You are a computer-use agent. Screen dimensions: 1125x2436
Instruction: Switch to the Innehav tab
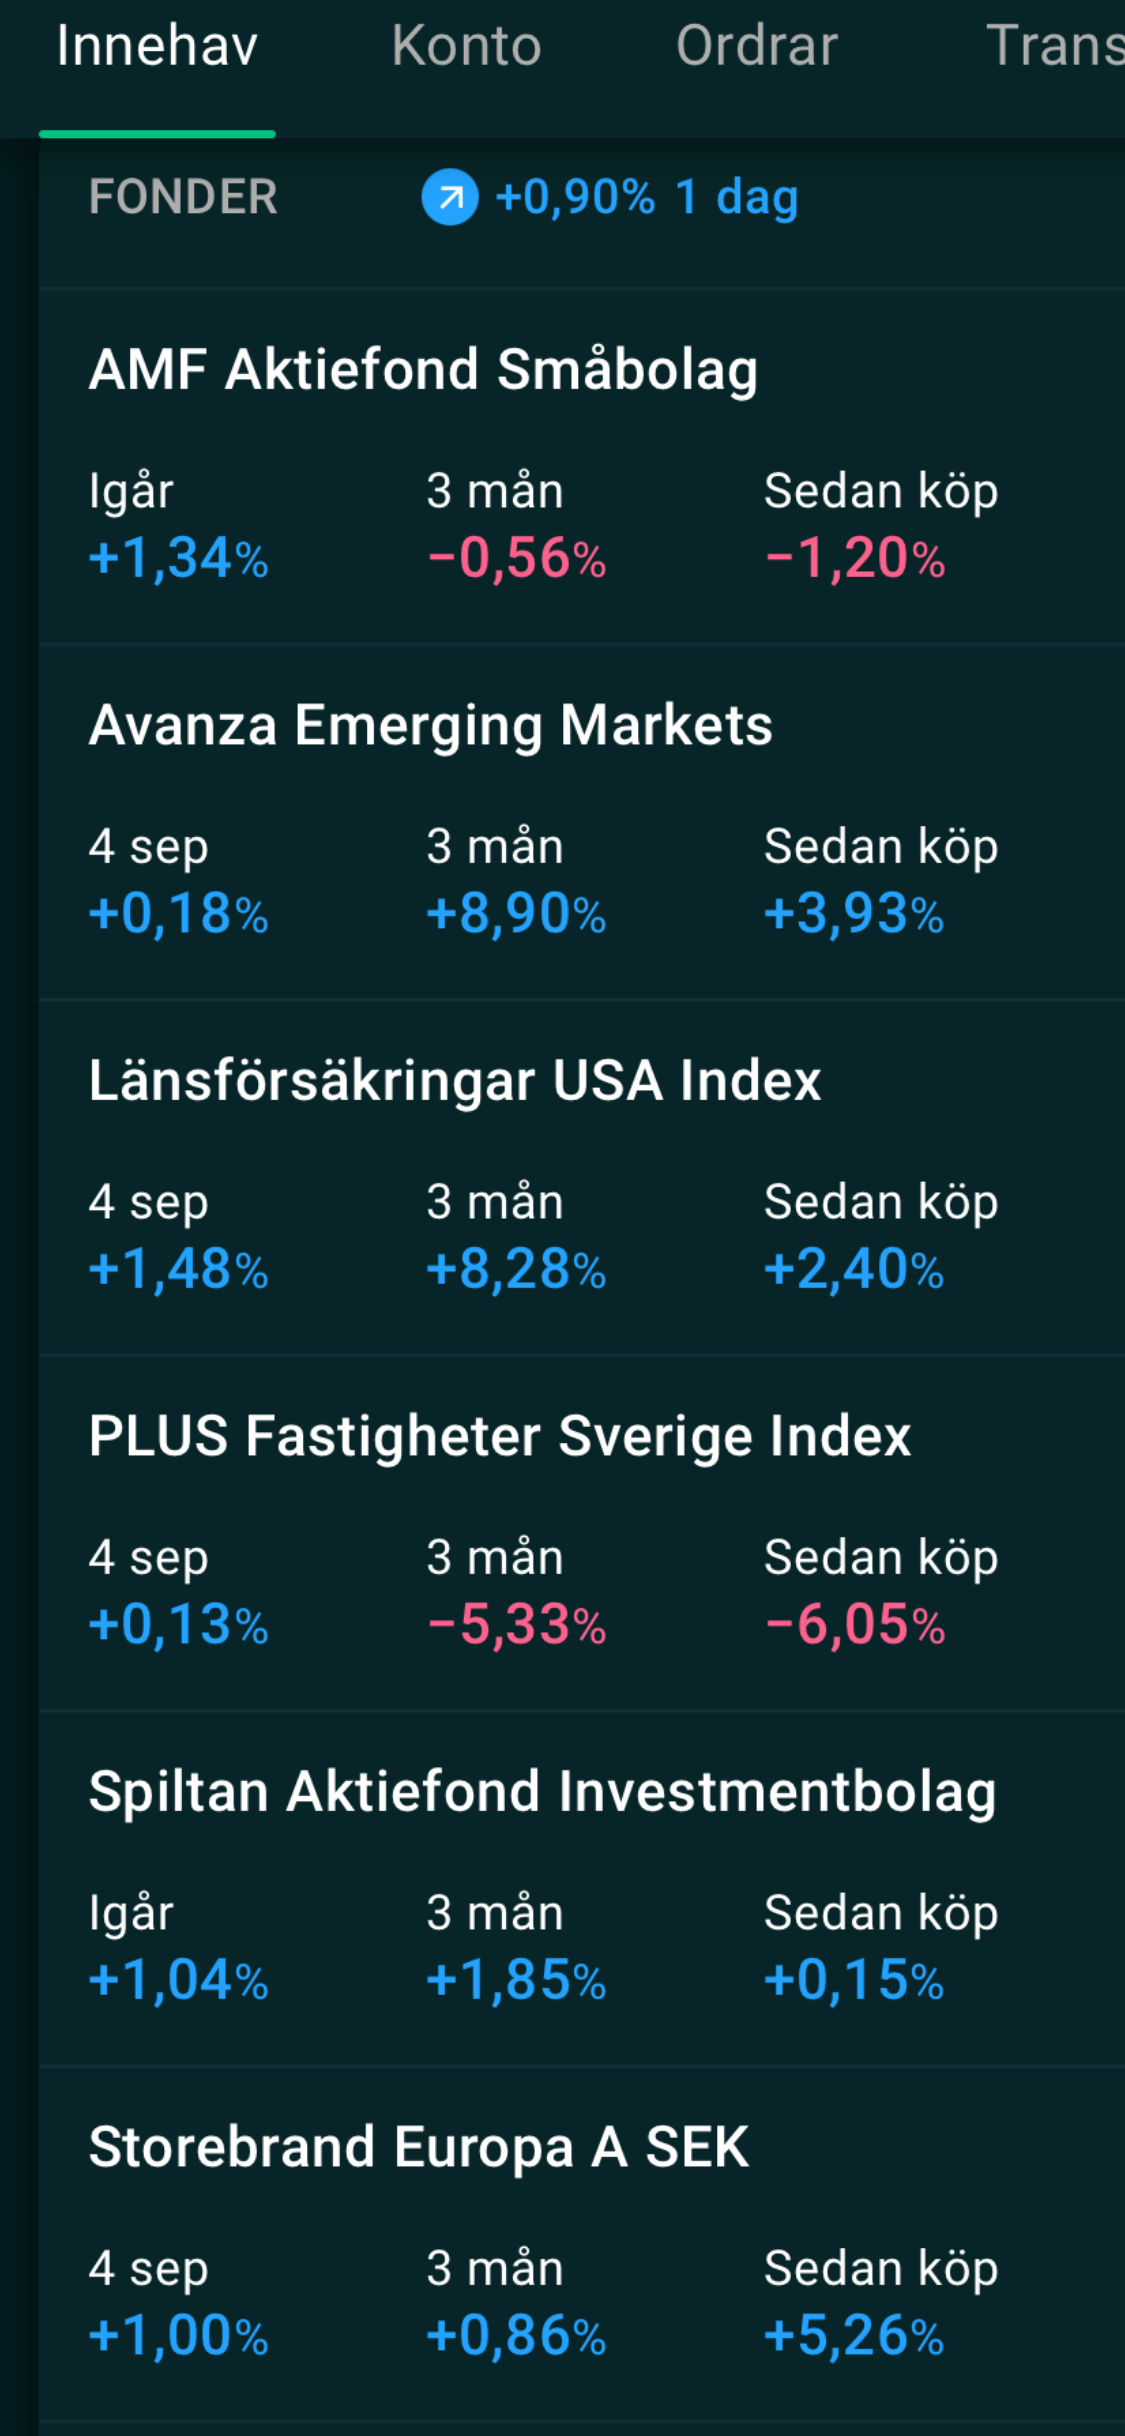point(157,47)
